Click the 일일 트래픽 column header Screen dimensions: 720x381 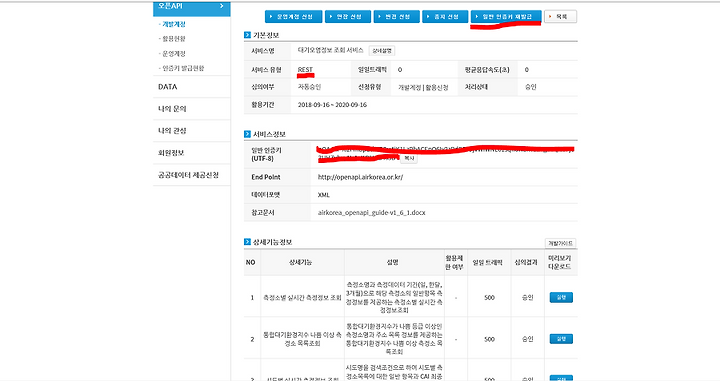tap(488, 262)
